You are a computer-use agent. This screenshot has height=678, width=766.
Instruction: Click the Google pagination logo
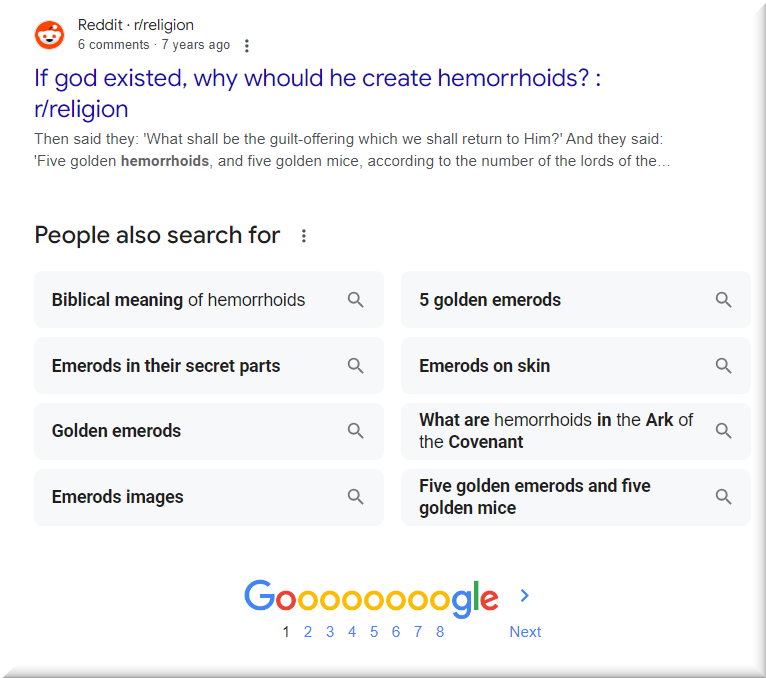point(370,598)
